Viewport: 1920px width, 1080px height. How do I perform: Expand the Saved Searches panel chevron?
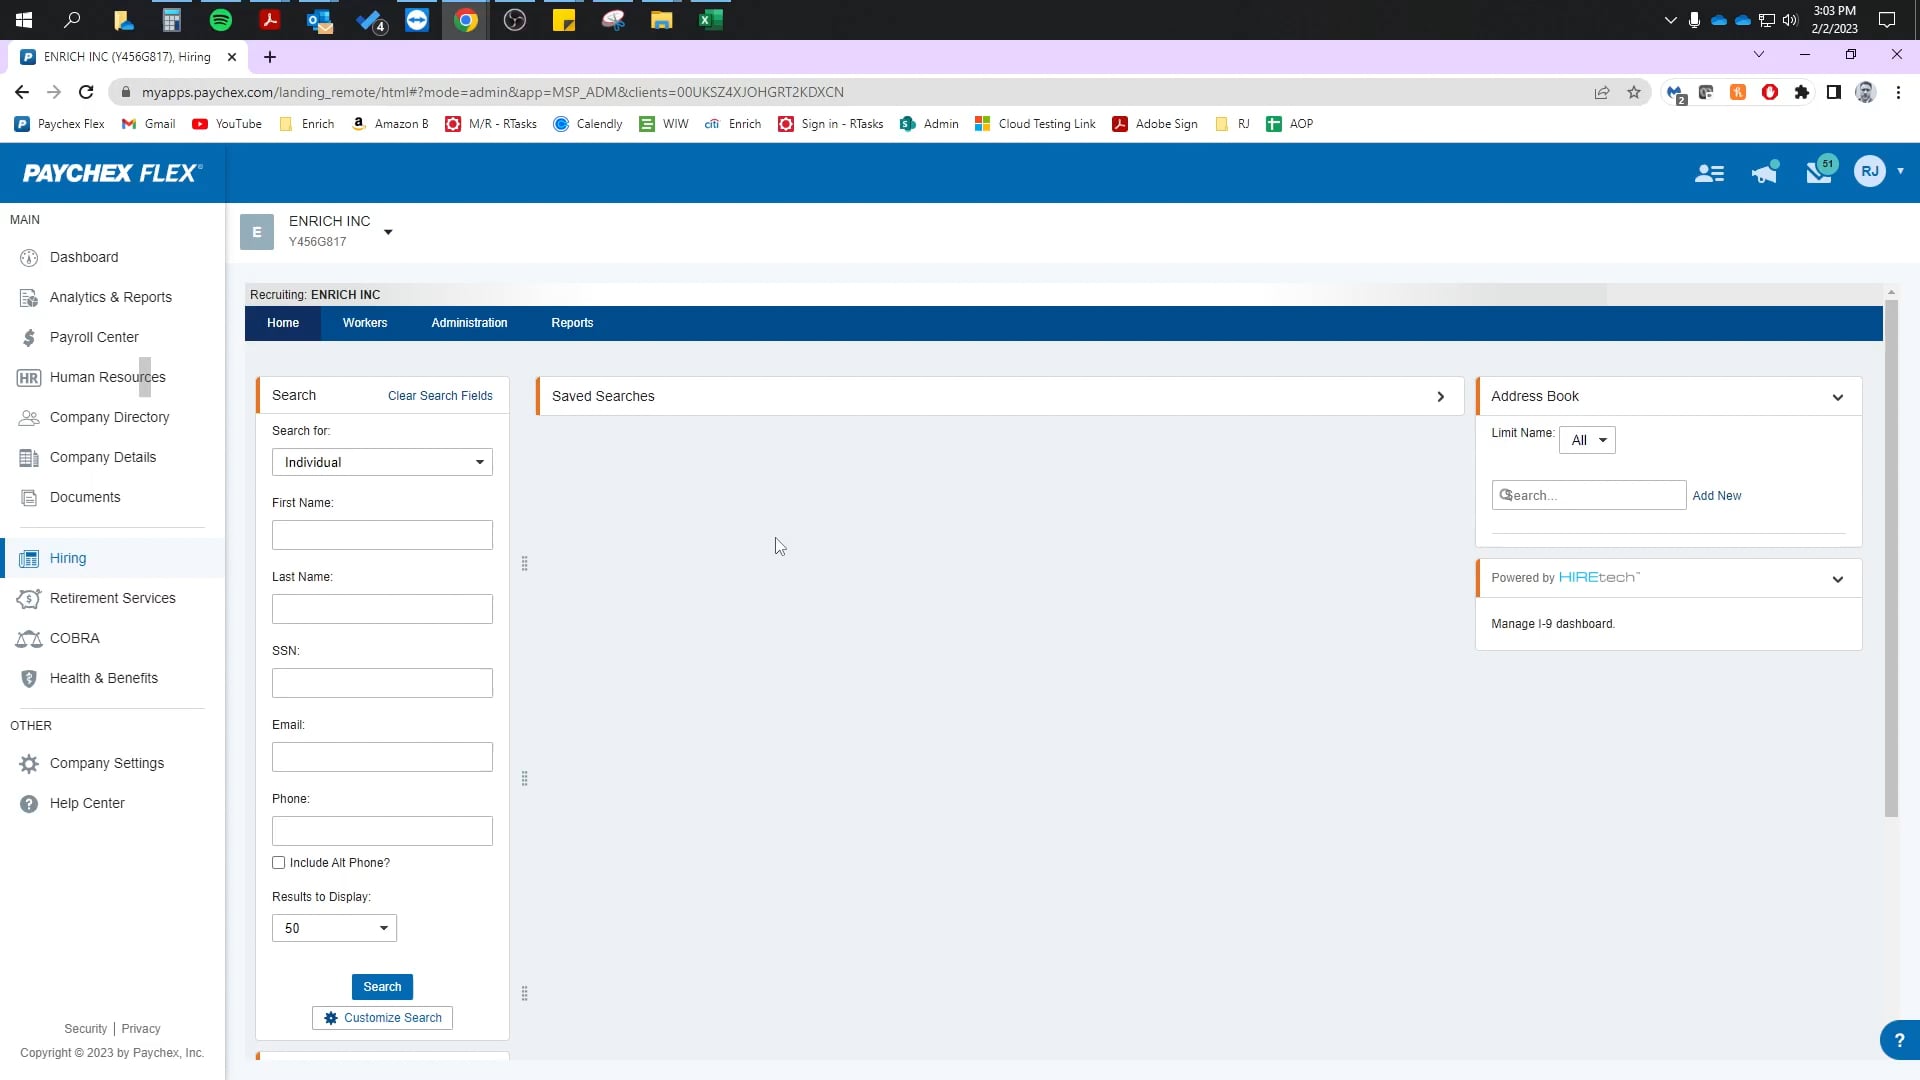pos(1440,397)
